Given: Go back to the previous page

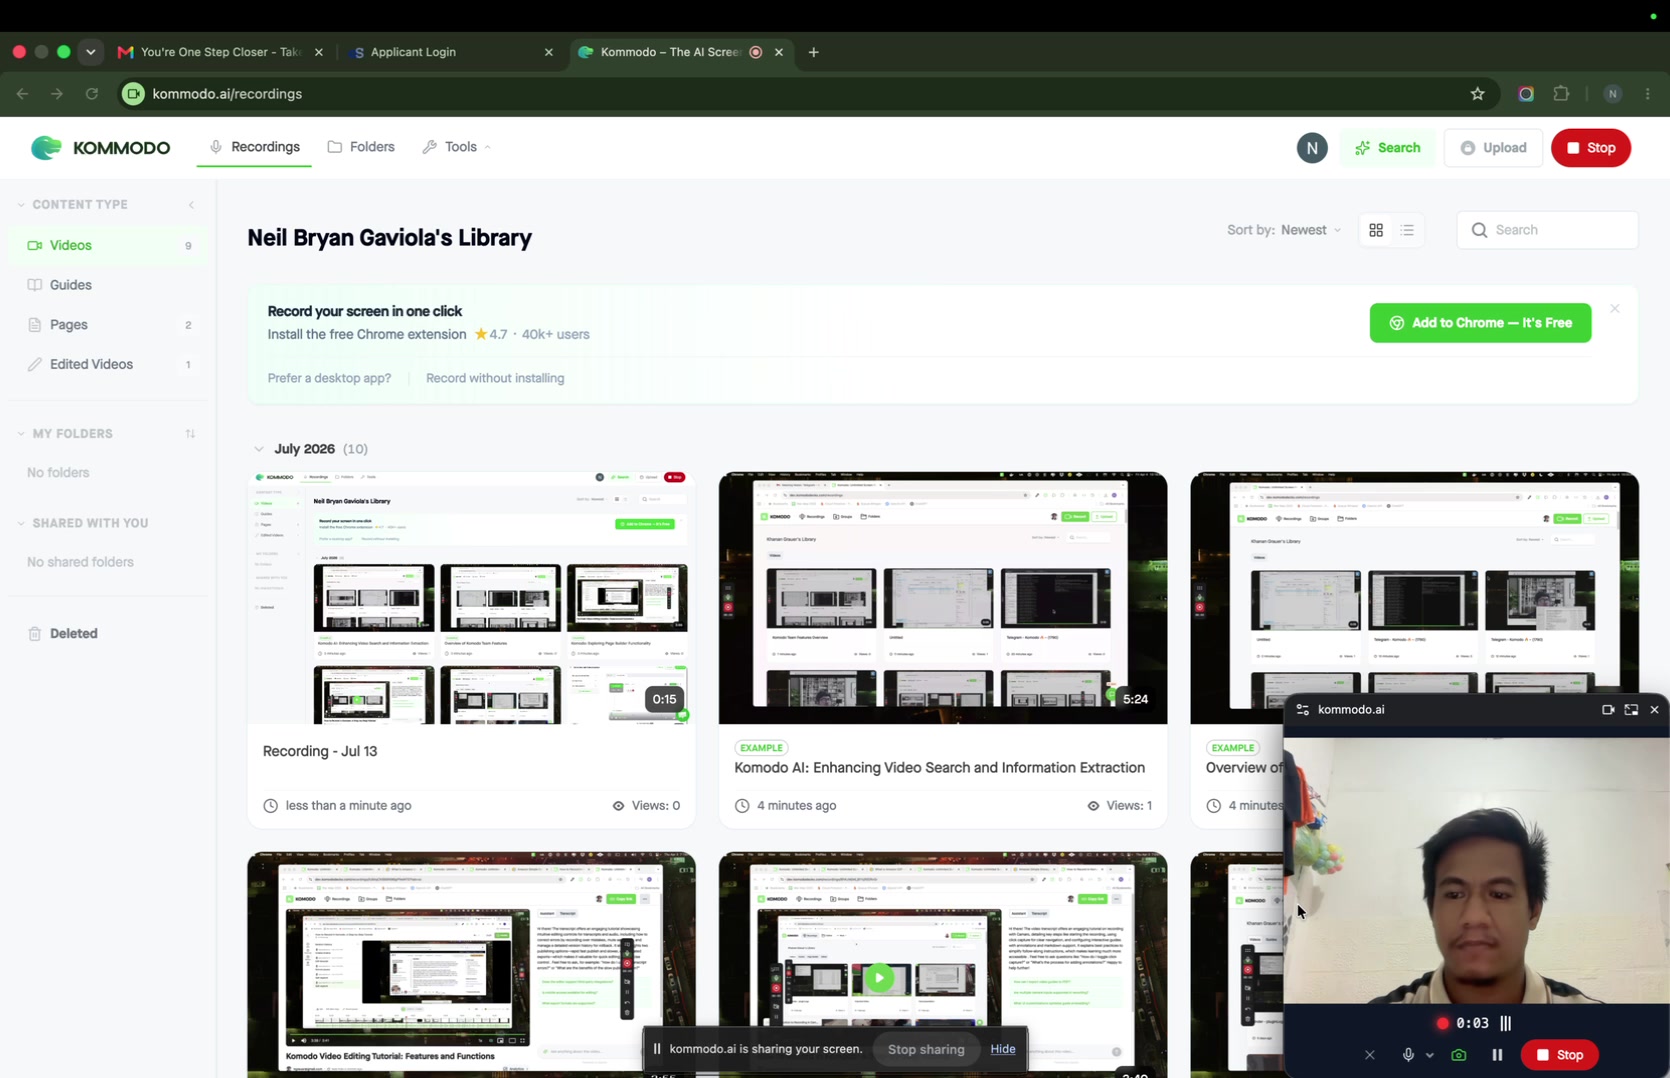Looking at the screenshot, I should coord(22,94).
